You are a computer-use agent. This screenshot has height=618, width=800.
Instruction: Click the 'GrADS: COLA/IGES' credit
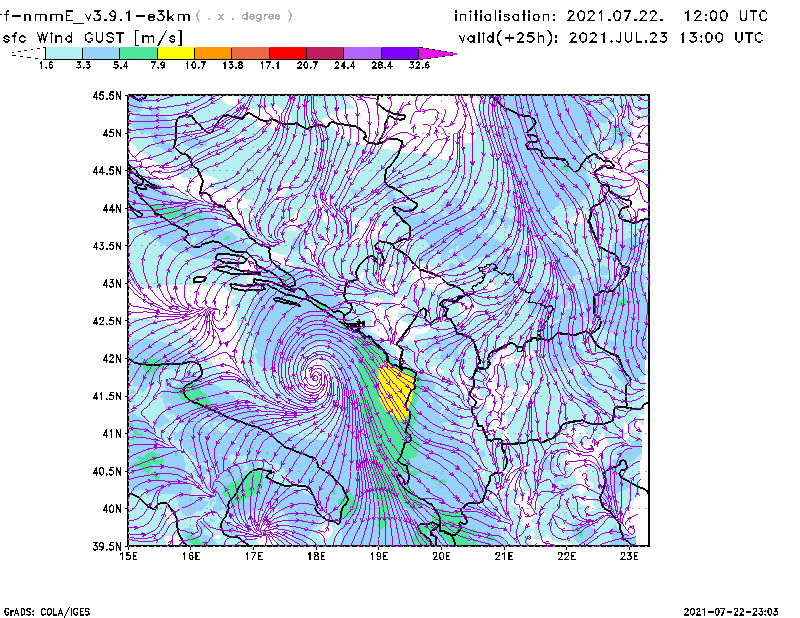pos(47,612)
